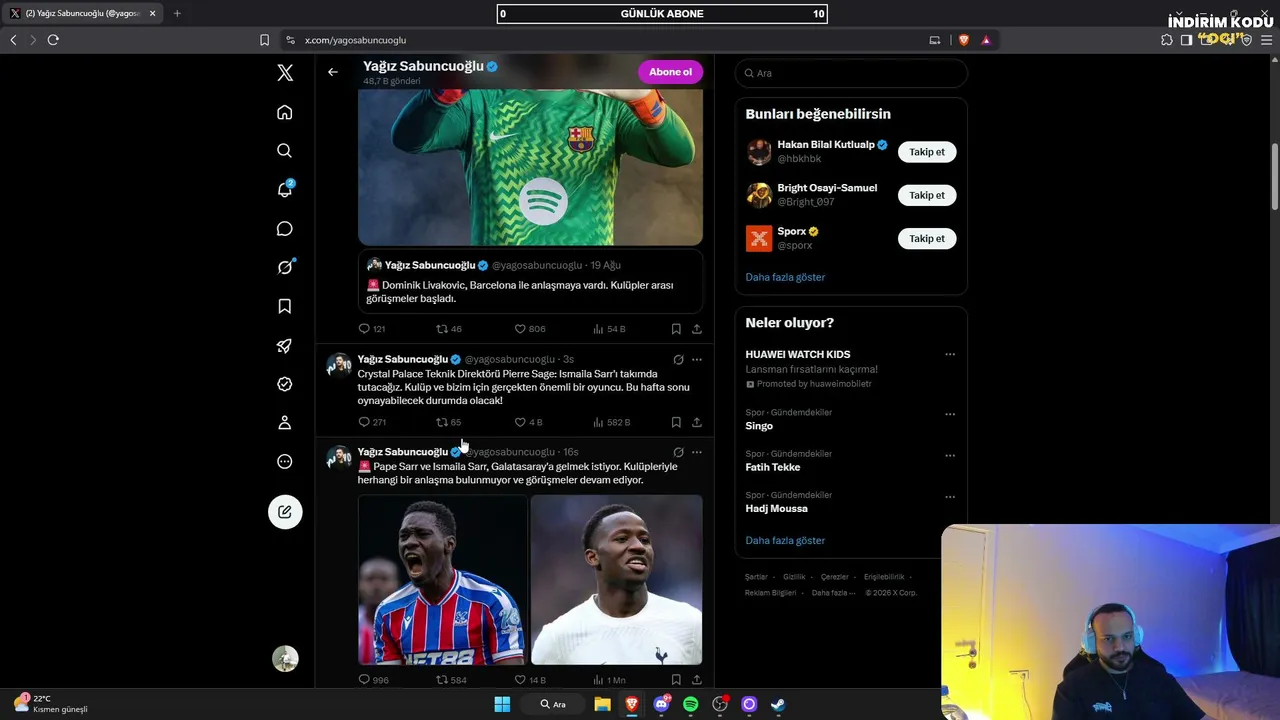This screenshot has height=720, width=1280.
Task: Open Explore via magnifier icon in sidebar
Action: tap(285, 151)
